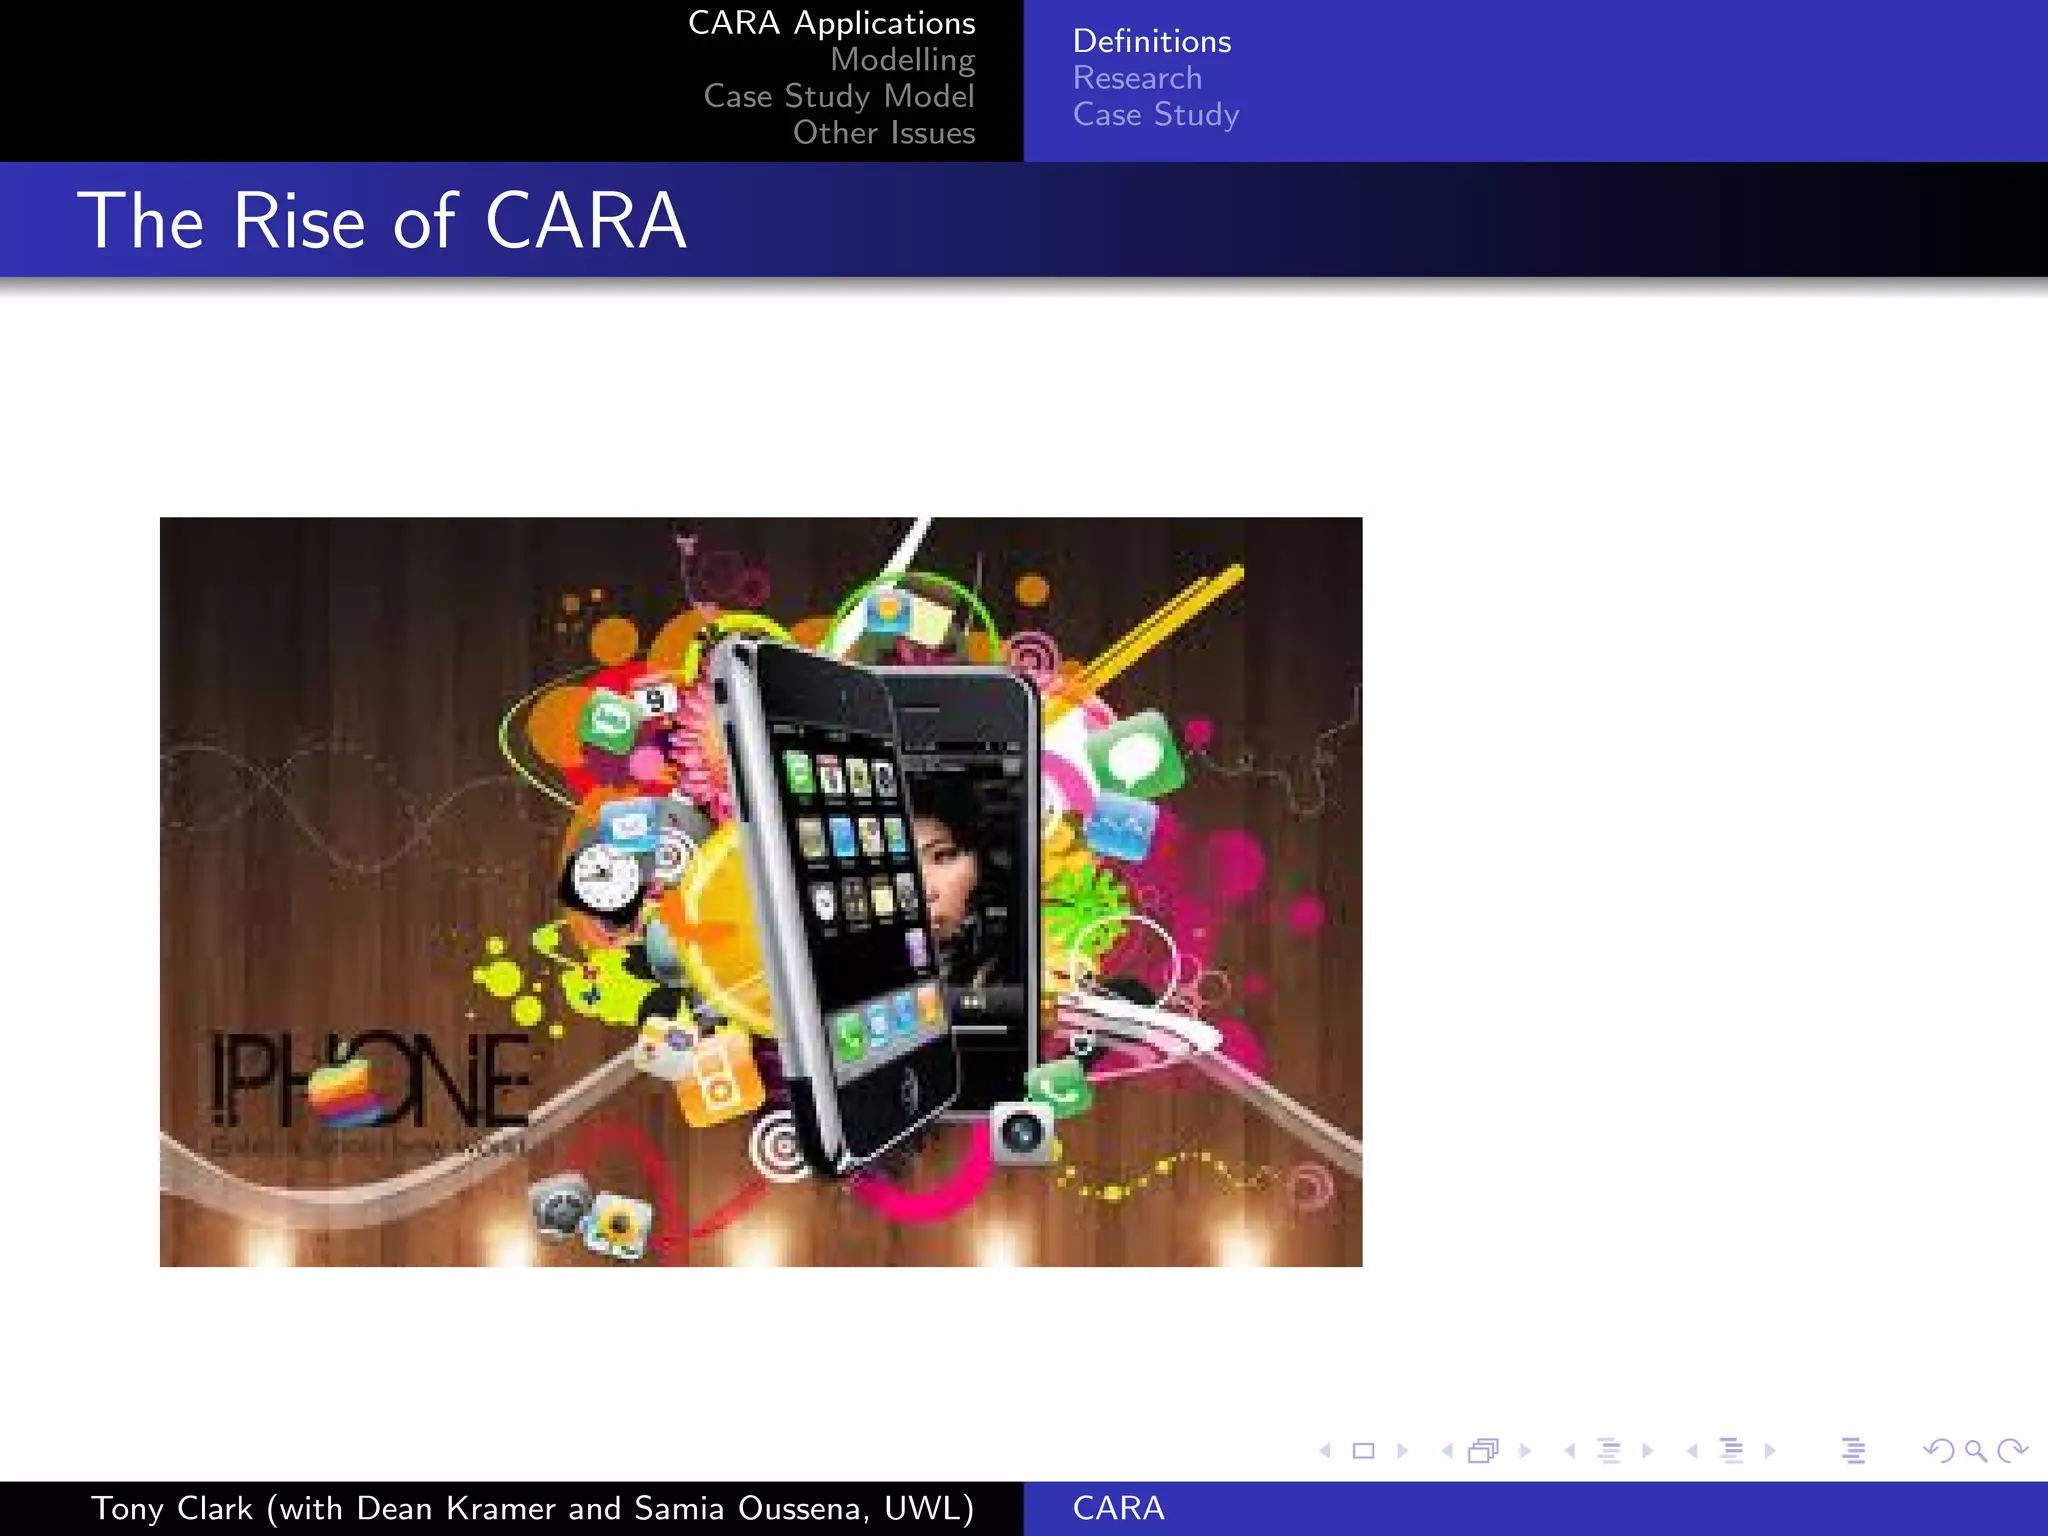
Task: Click the slide rectangle navigation icon
Action: point(1363,1451)
